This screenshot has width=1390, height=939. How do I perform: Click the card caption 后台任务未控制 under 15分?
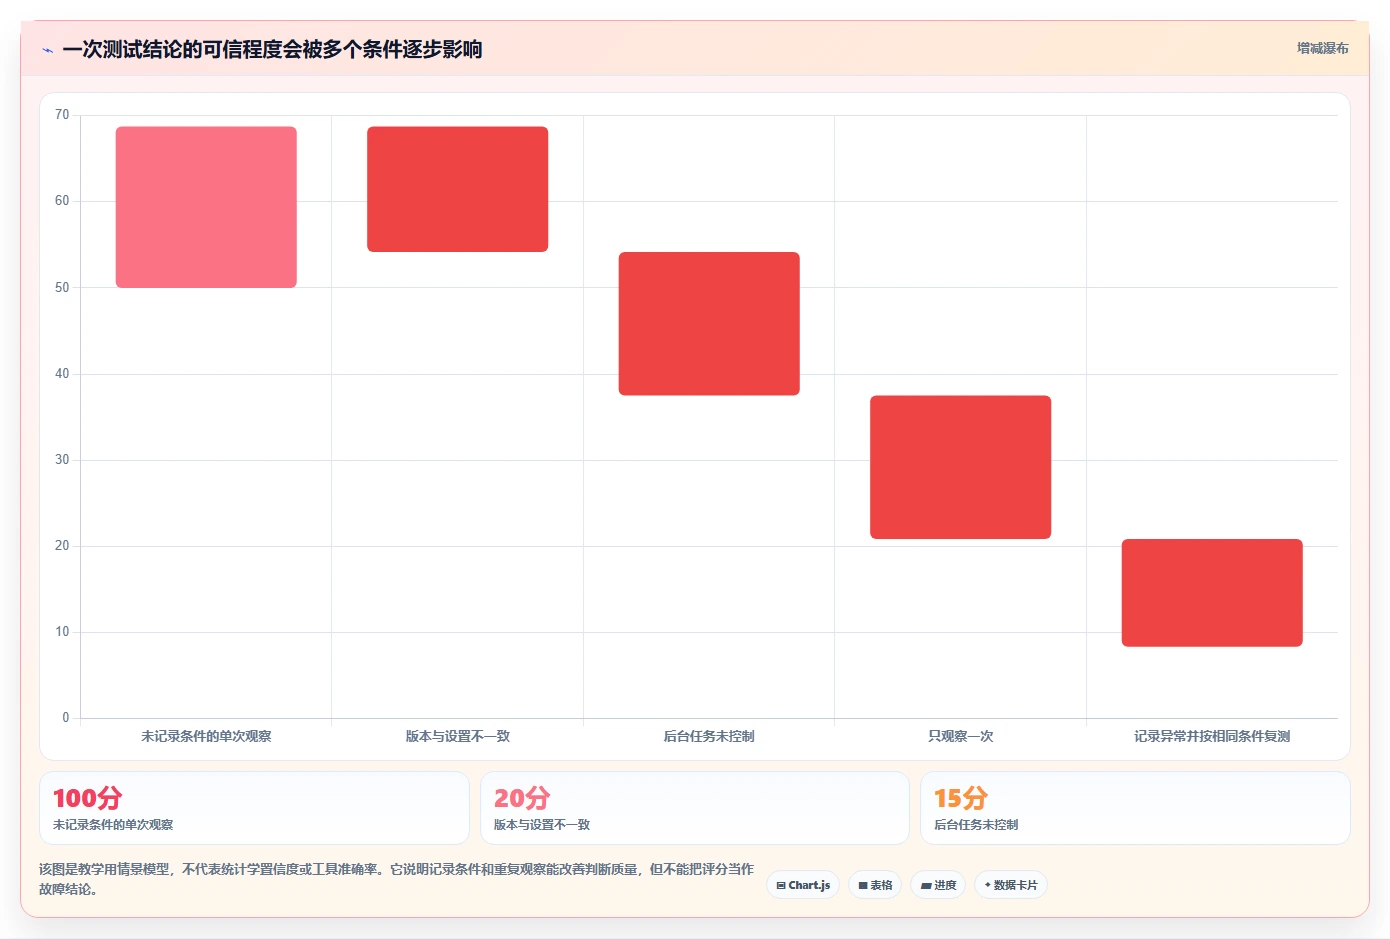(976, 825)
